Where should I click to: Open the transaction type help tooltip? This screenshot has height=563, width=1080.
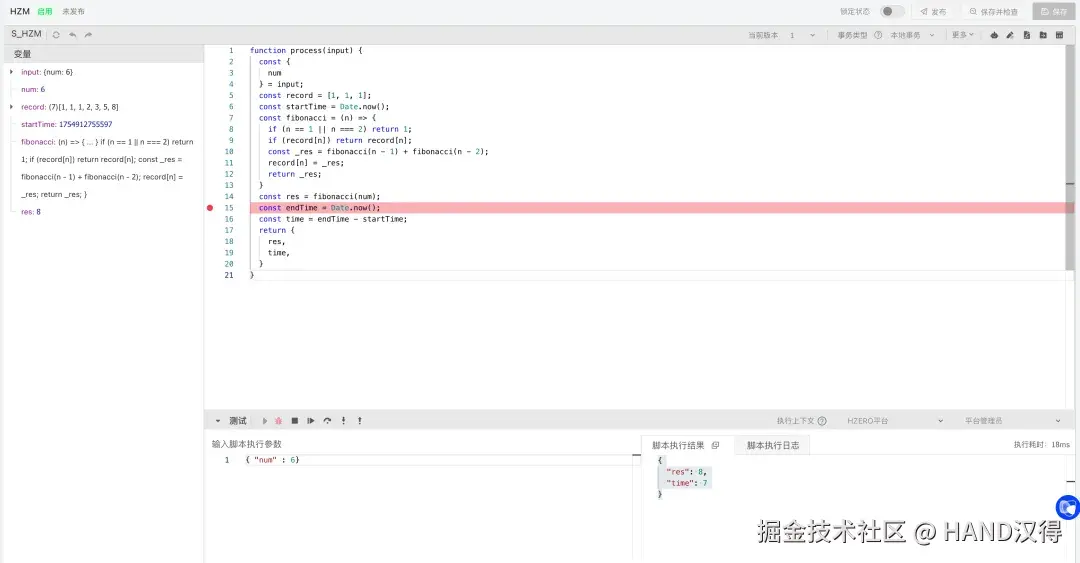[x=878, y=35]
